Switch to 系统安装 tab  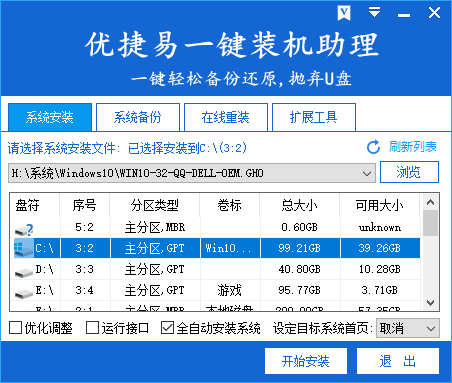coord(50,117)
